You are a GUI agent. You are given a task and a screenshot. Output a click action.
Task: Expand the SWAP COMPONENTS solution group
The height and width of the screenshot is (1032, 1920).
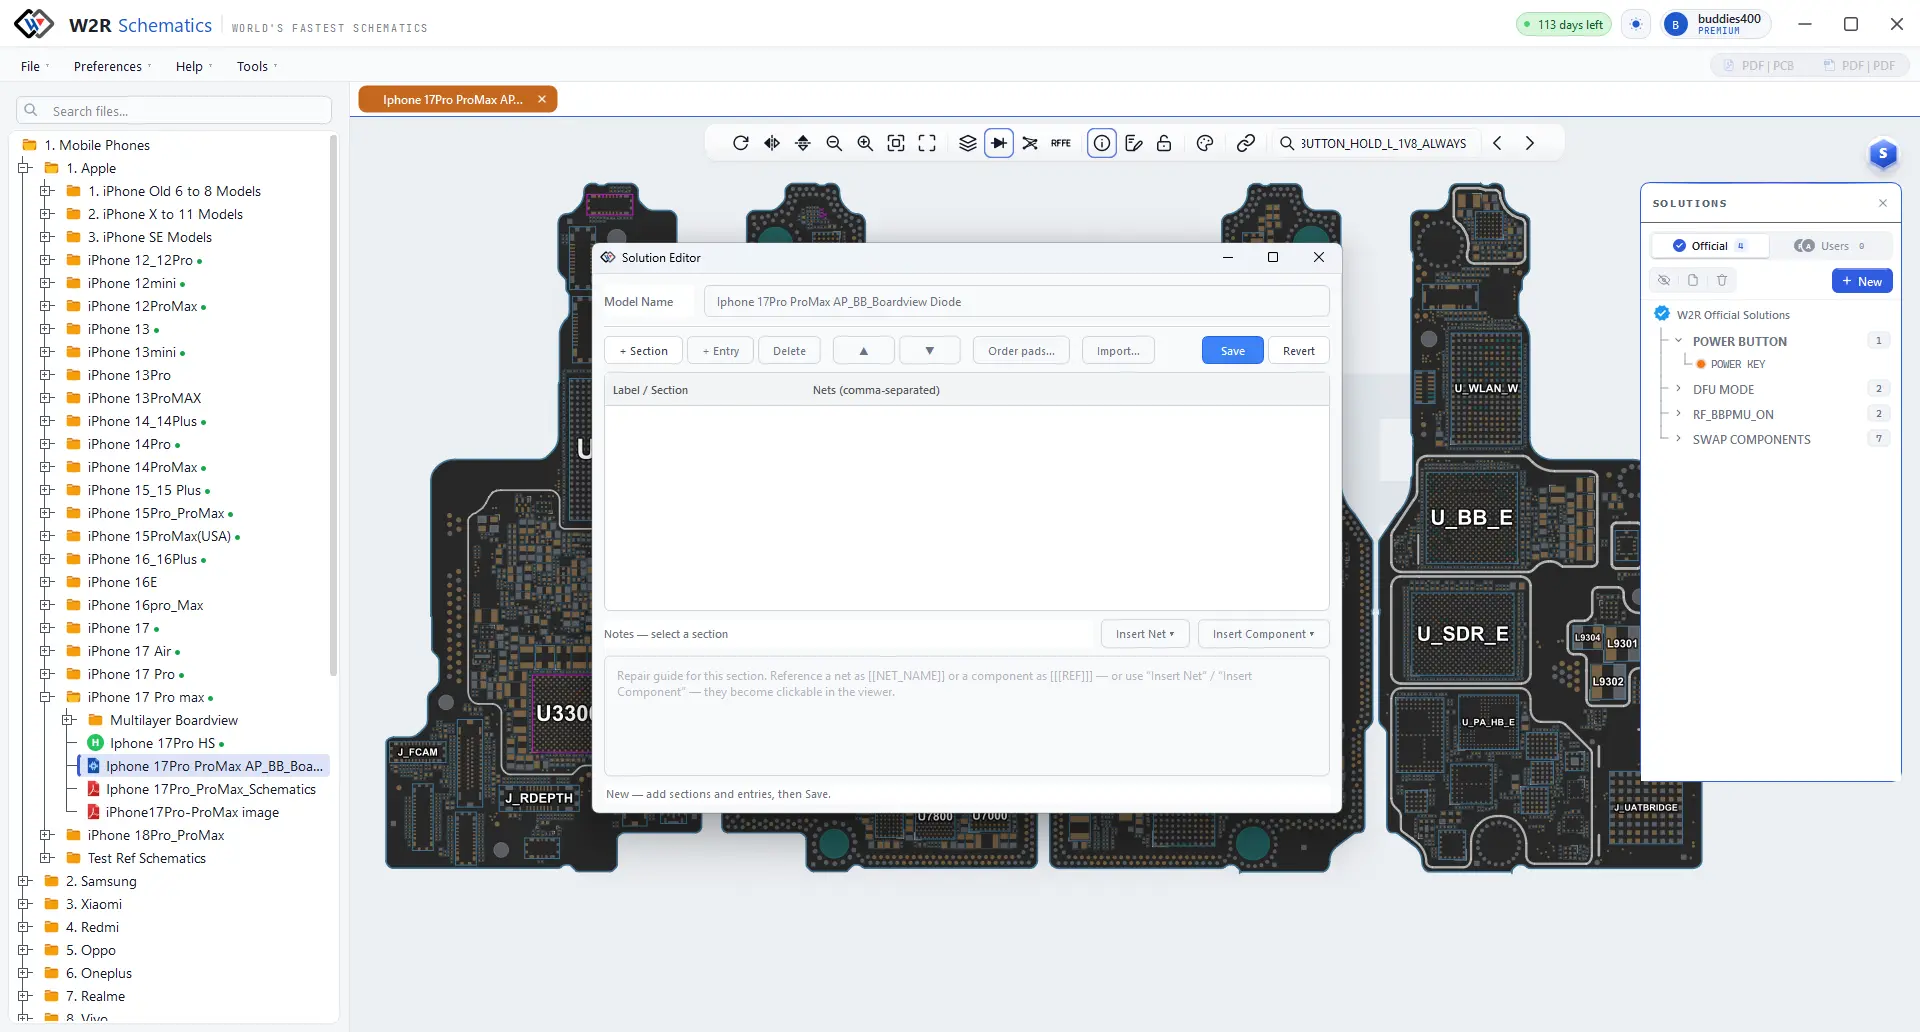[x=1679, y=439]
